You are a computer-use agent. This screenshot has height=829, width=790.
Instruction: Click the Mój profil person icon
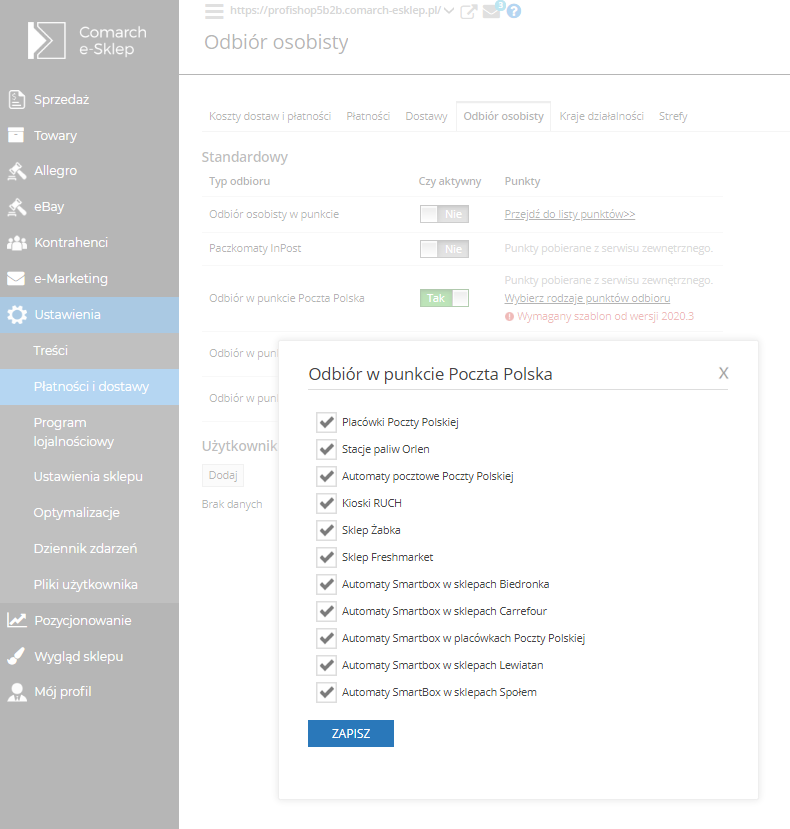pos(17,692)
